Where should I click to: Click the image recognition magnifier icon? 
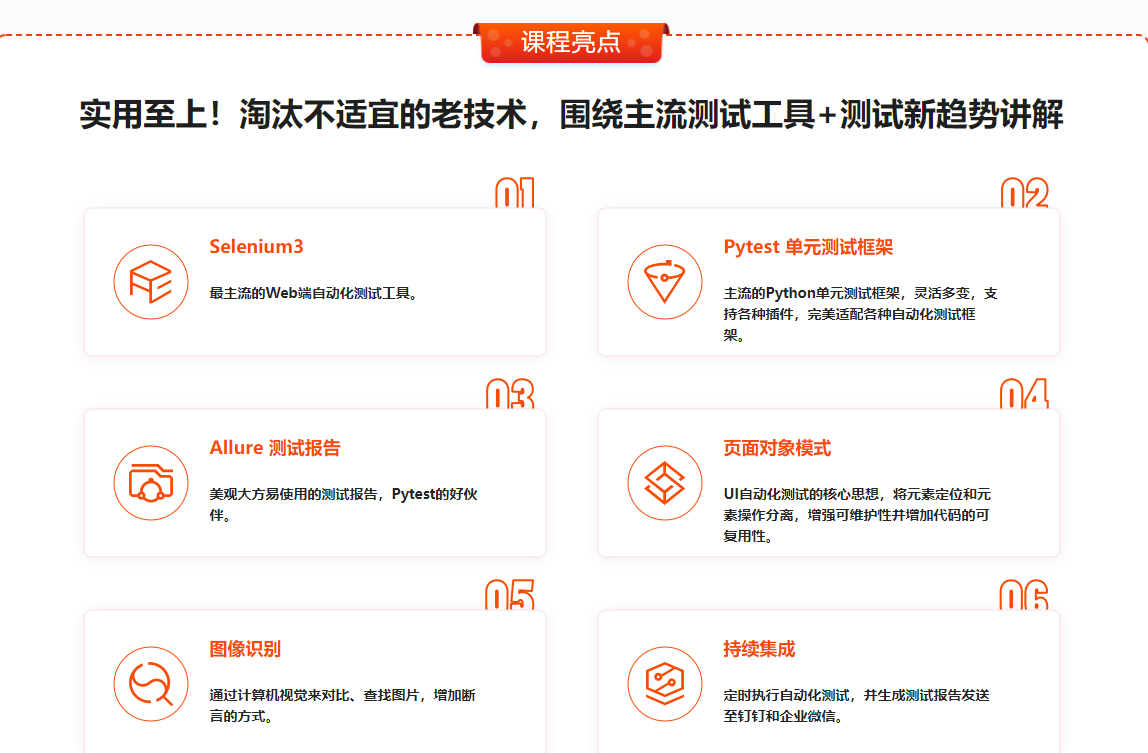coord(151,684)
